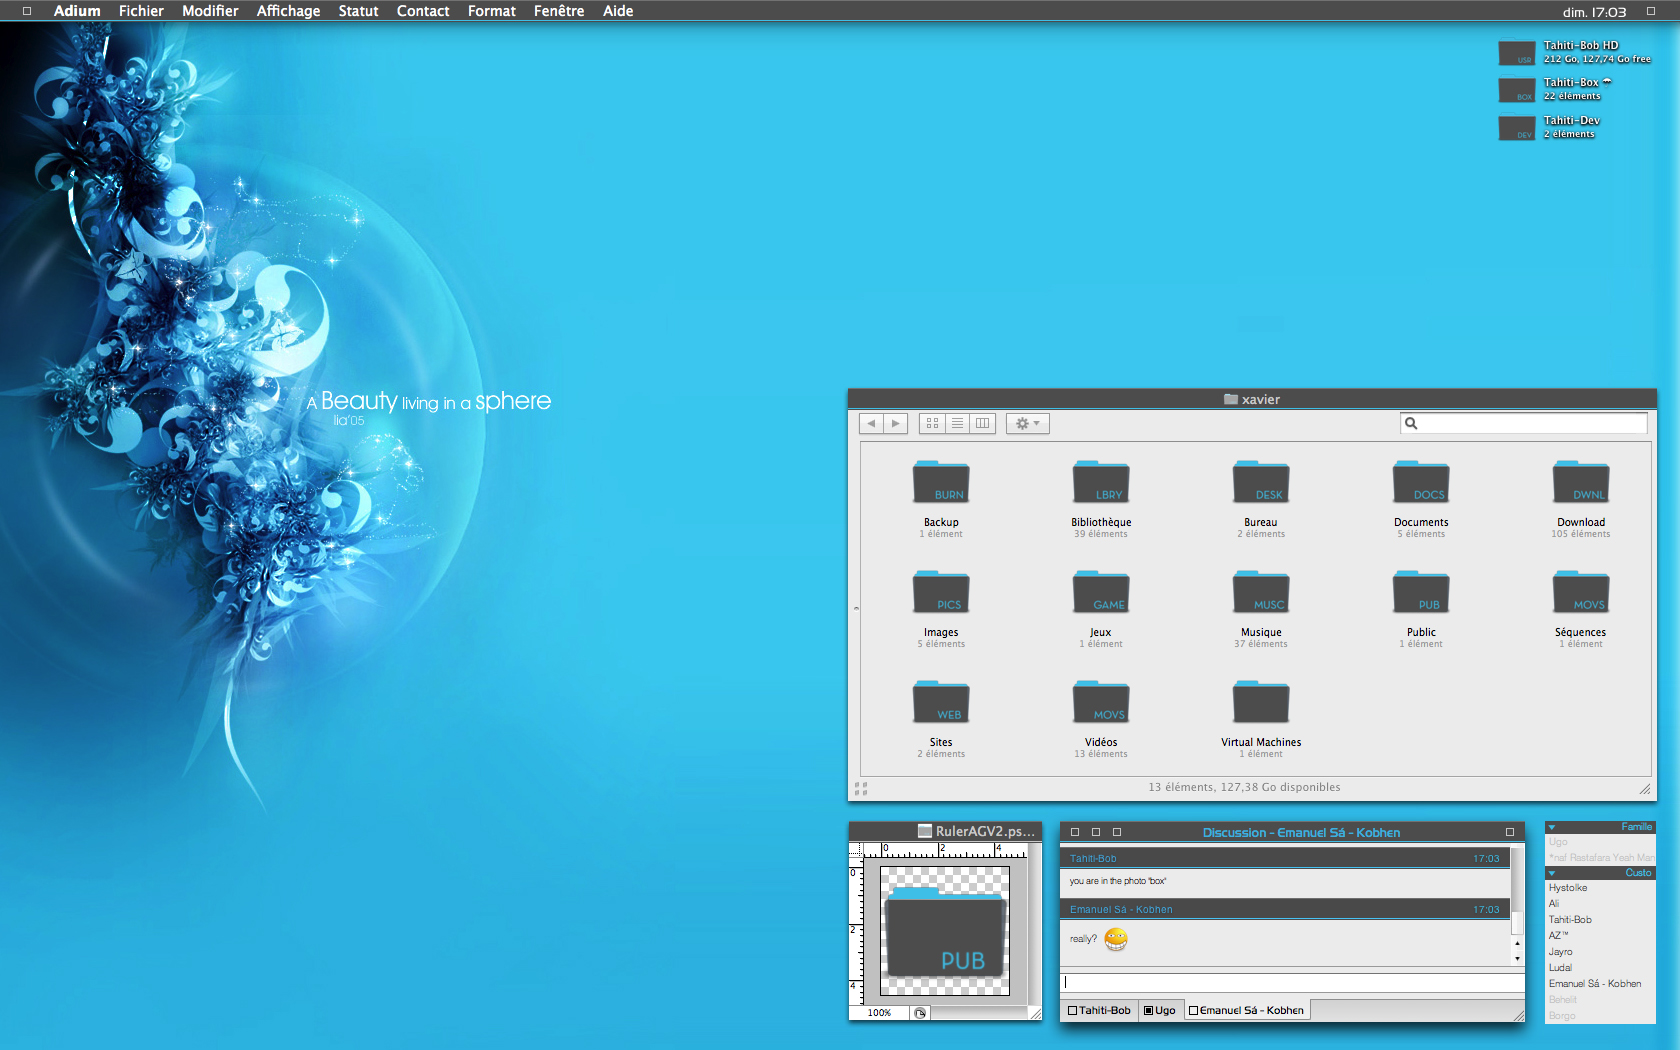Click the chat message input field
Screen dimensions: 1680x1050
click(1292, 982)
